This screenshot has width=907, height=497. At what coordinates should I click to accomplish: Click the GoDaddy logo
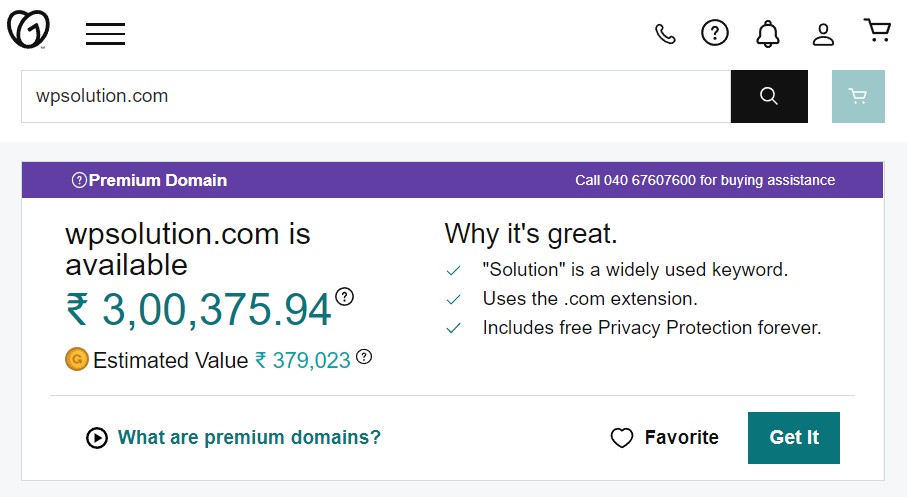[28, 30]
